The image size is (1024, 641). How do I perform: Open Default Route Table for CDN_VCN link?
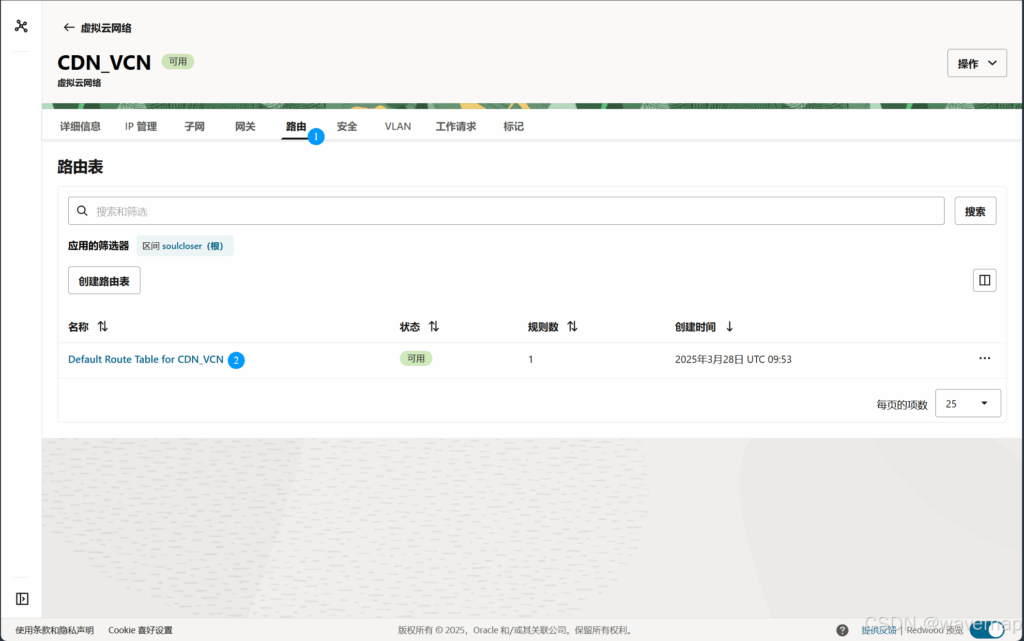tap(146, 359)
